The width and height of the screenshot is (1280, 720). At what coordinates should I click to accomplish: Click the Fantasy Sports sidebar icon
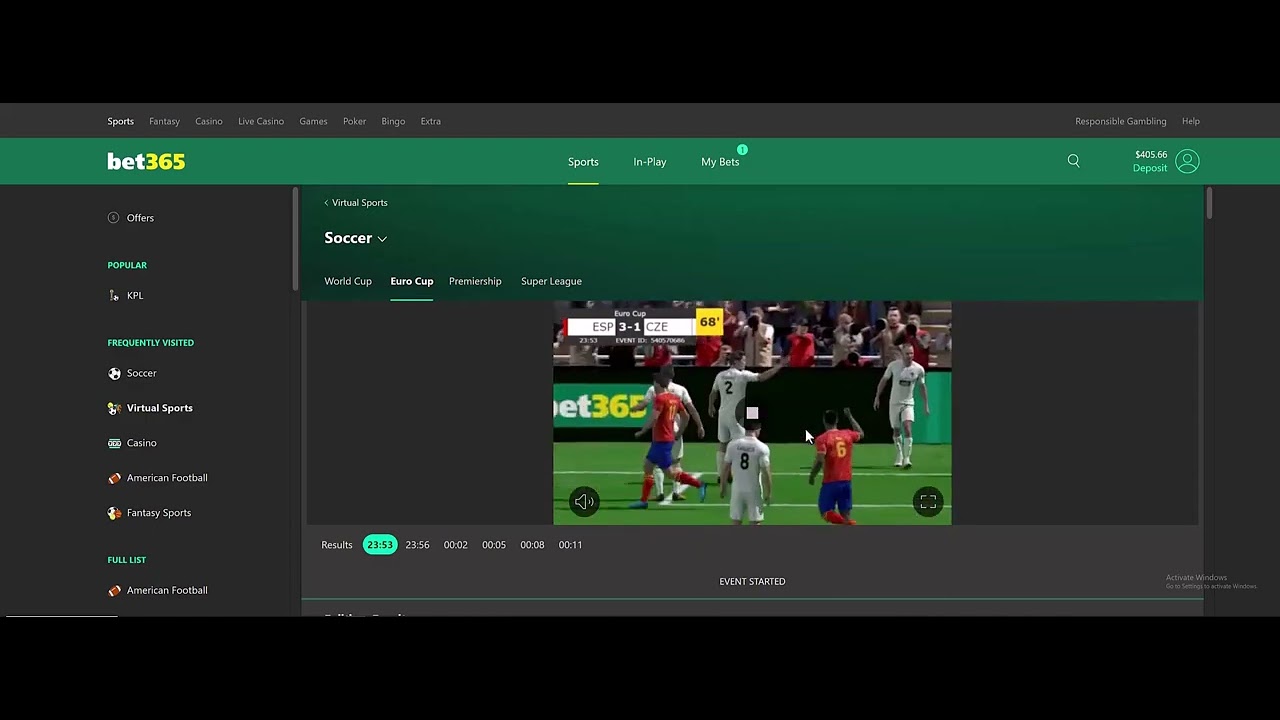pos(114,513)
